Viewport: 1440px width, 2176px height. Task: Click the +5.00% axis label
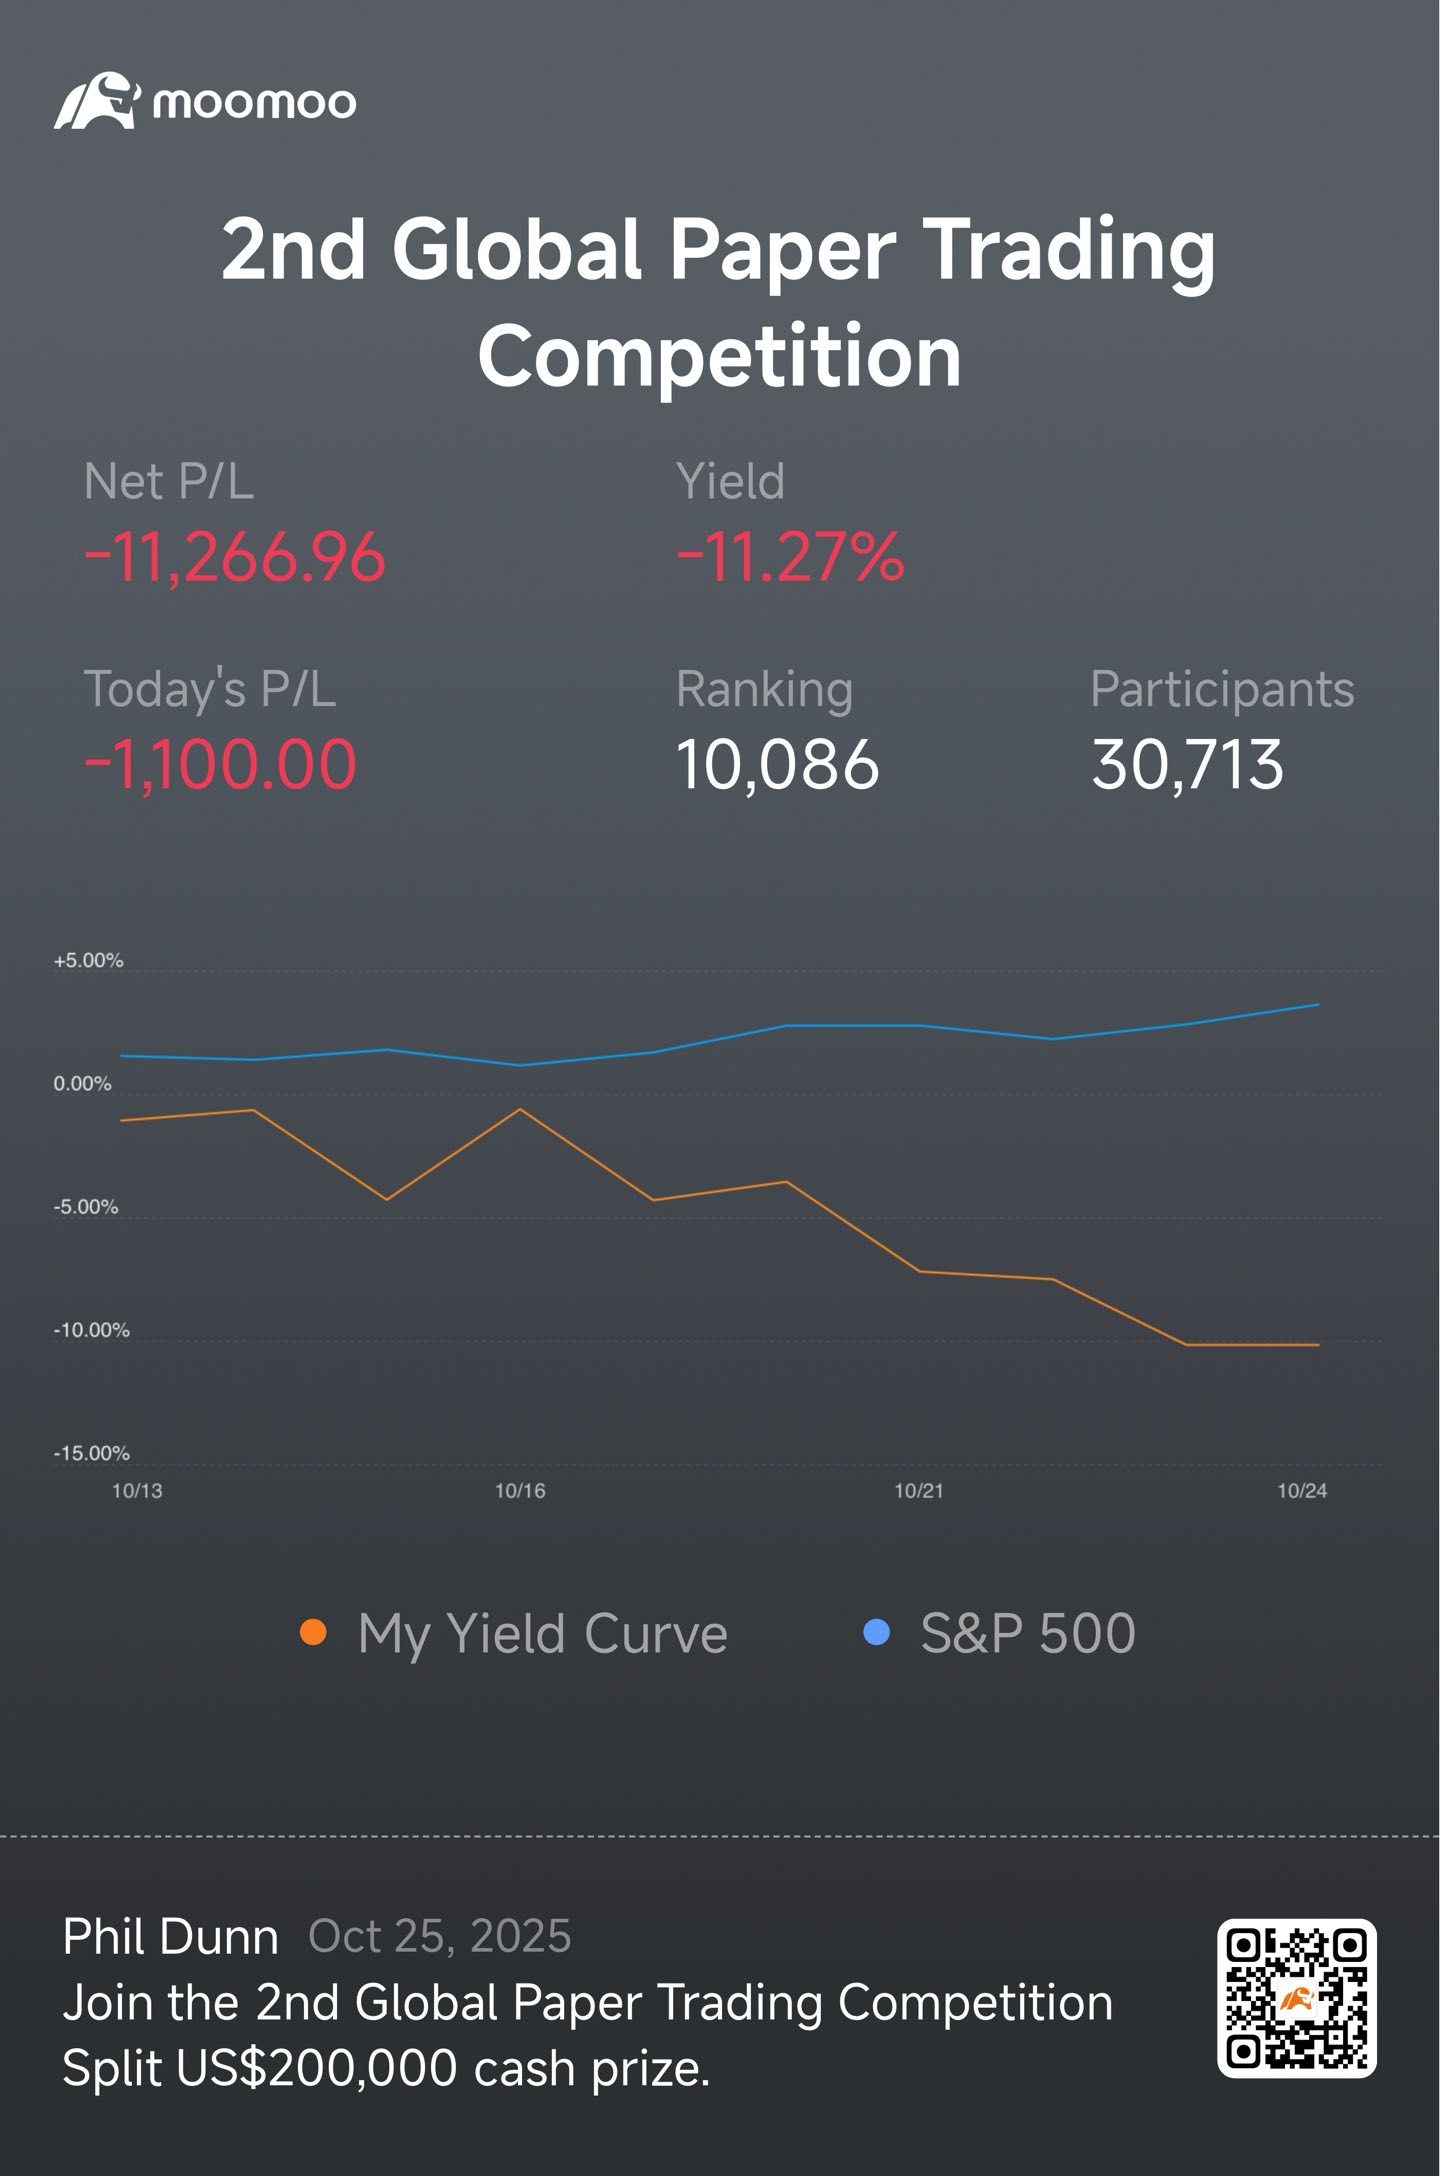[x=88, y=960]
